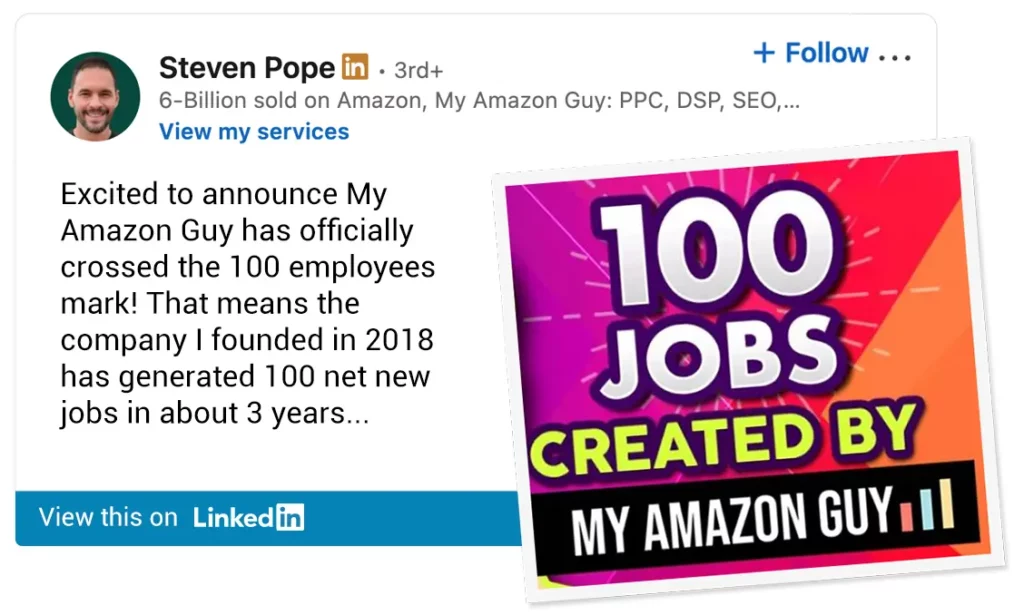Open the "View my services" link

pyautogui.click(x=253, y=131)
